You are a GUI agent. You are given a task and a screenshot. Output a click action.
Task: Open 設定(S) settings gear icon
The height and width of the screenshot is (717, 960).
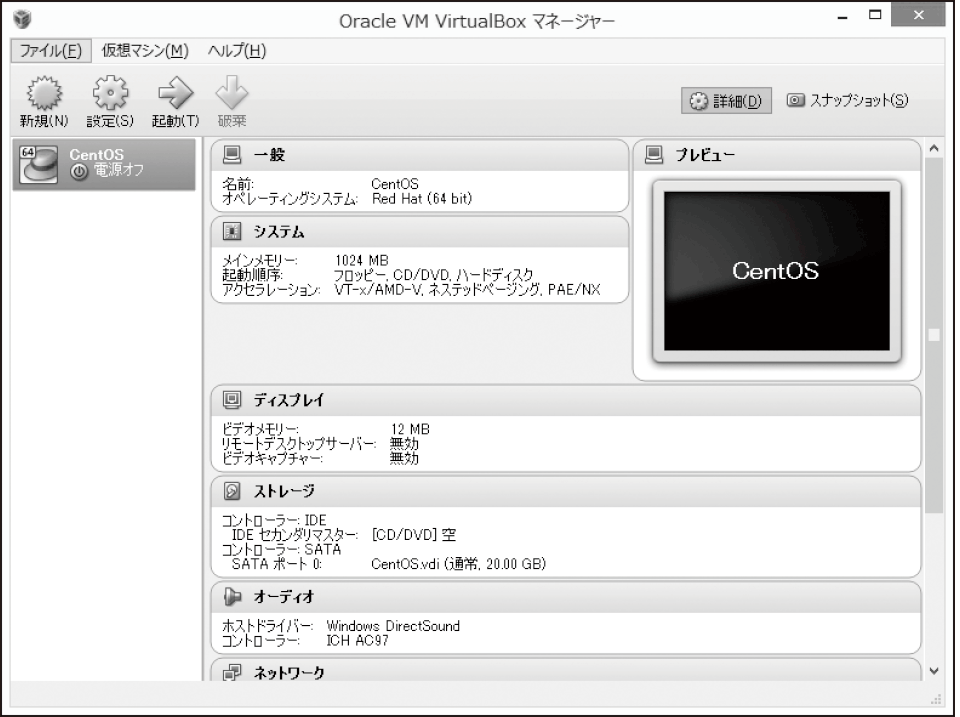pos(110,93)
